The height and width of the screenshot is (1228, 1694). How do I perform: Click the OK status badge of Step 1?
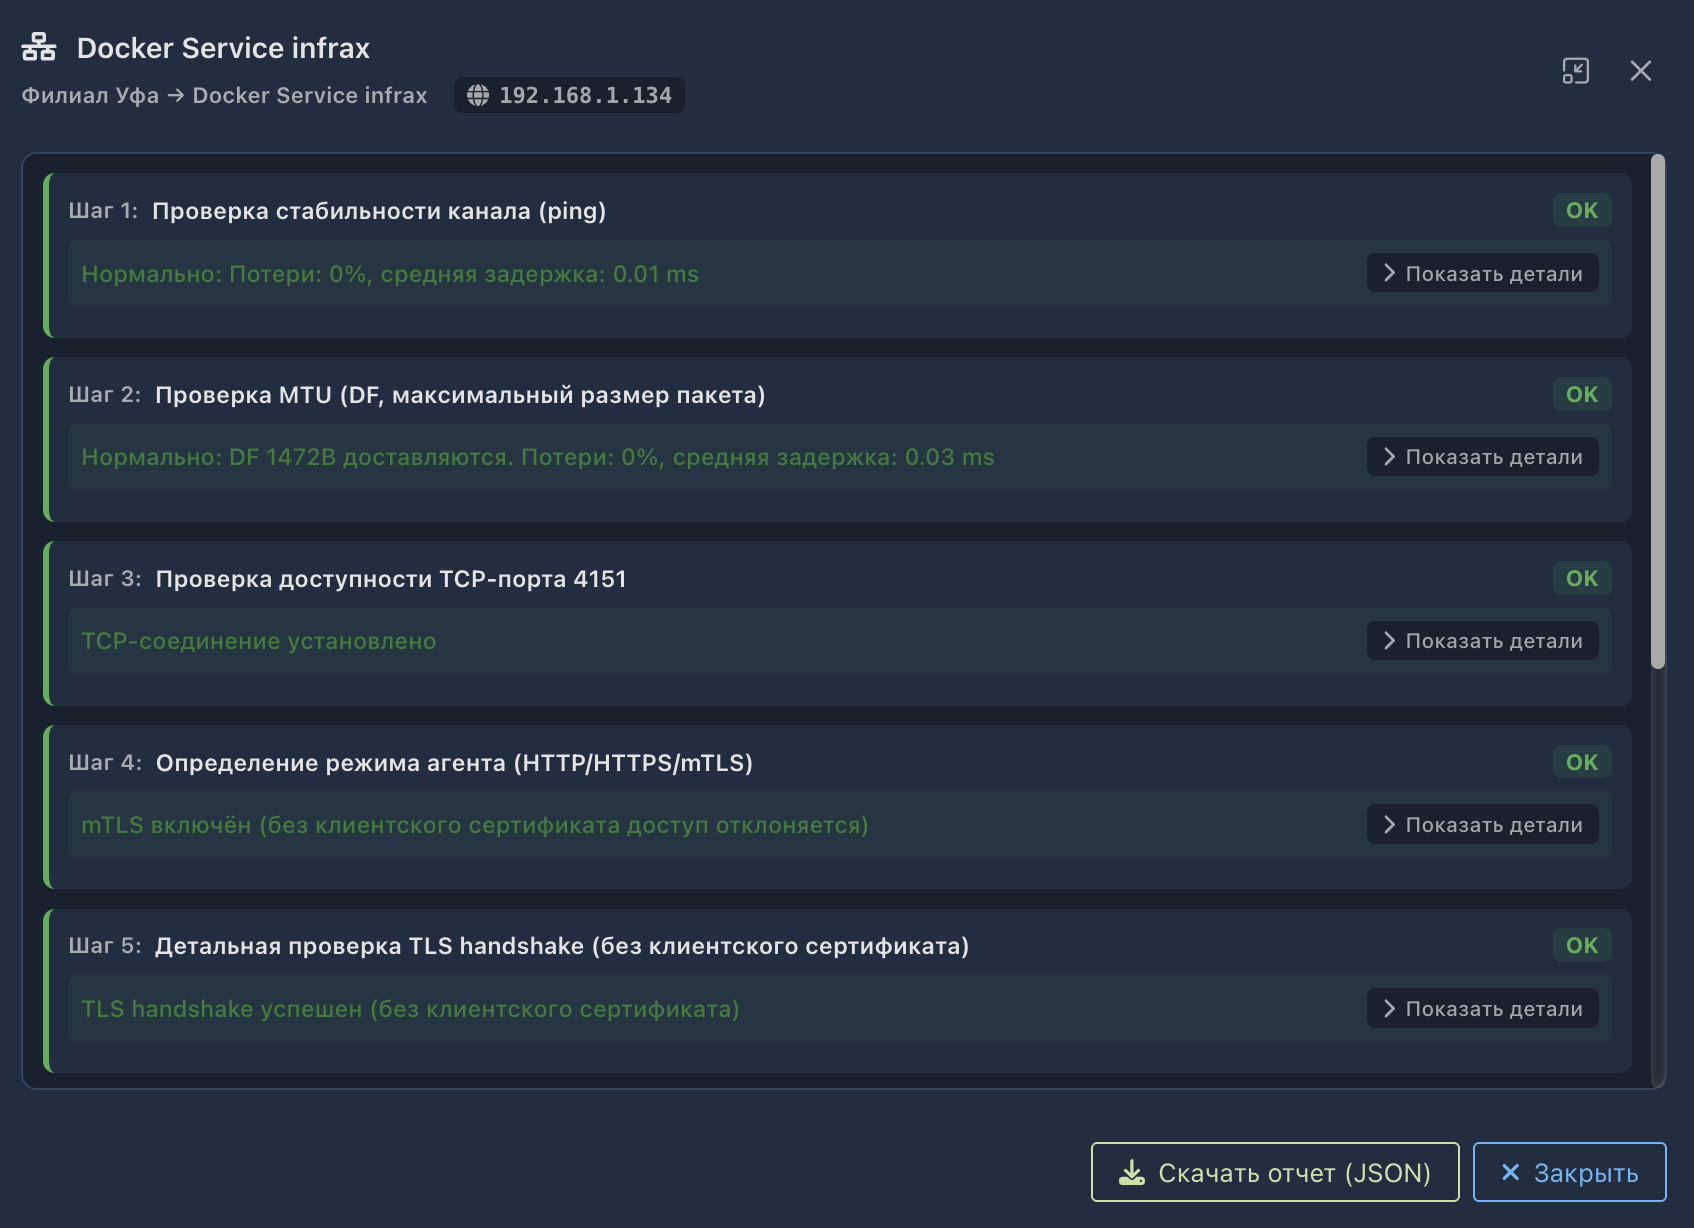click(x=1581, y=210)
